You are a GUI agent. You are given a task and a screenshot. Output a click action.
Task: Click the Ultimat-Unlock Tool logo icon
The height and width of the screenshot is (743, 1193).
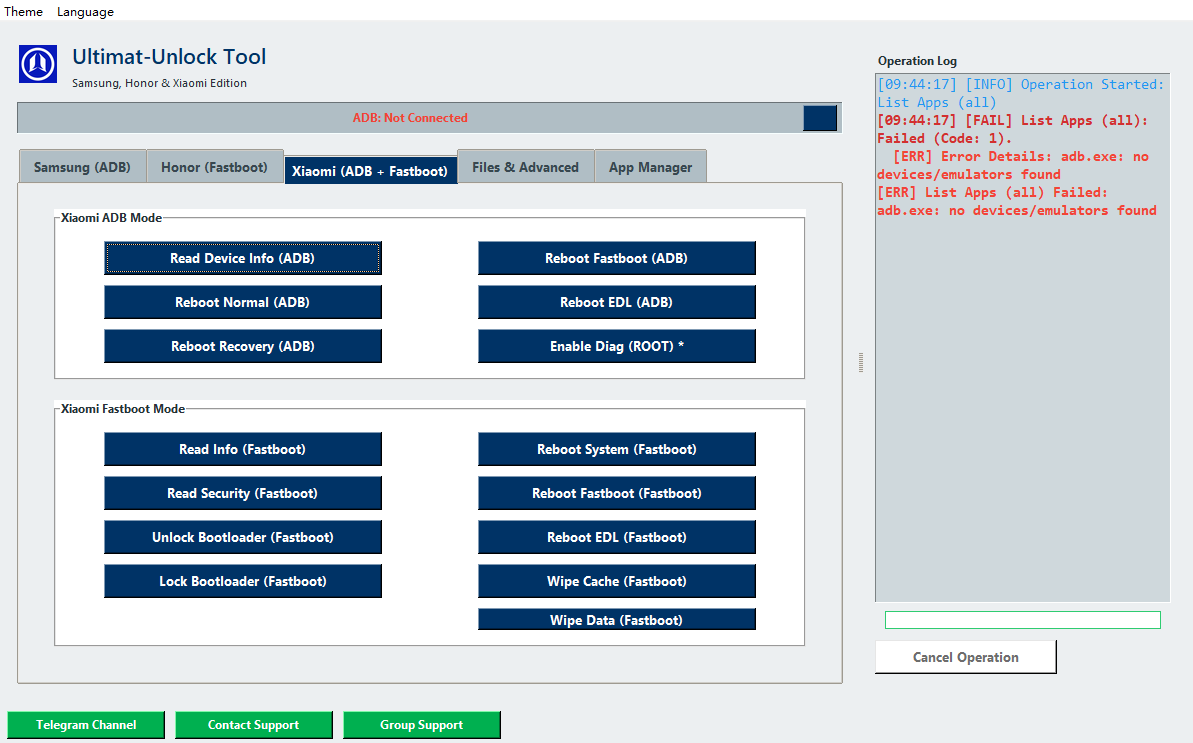point(38,64)
